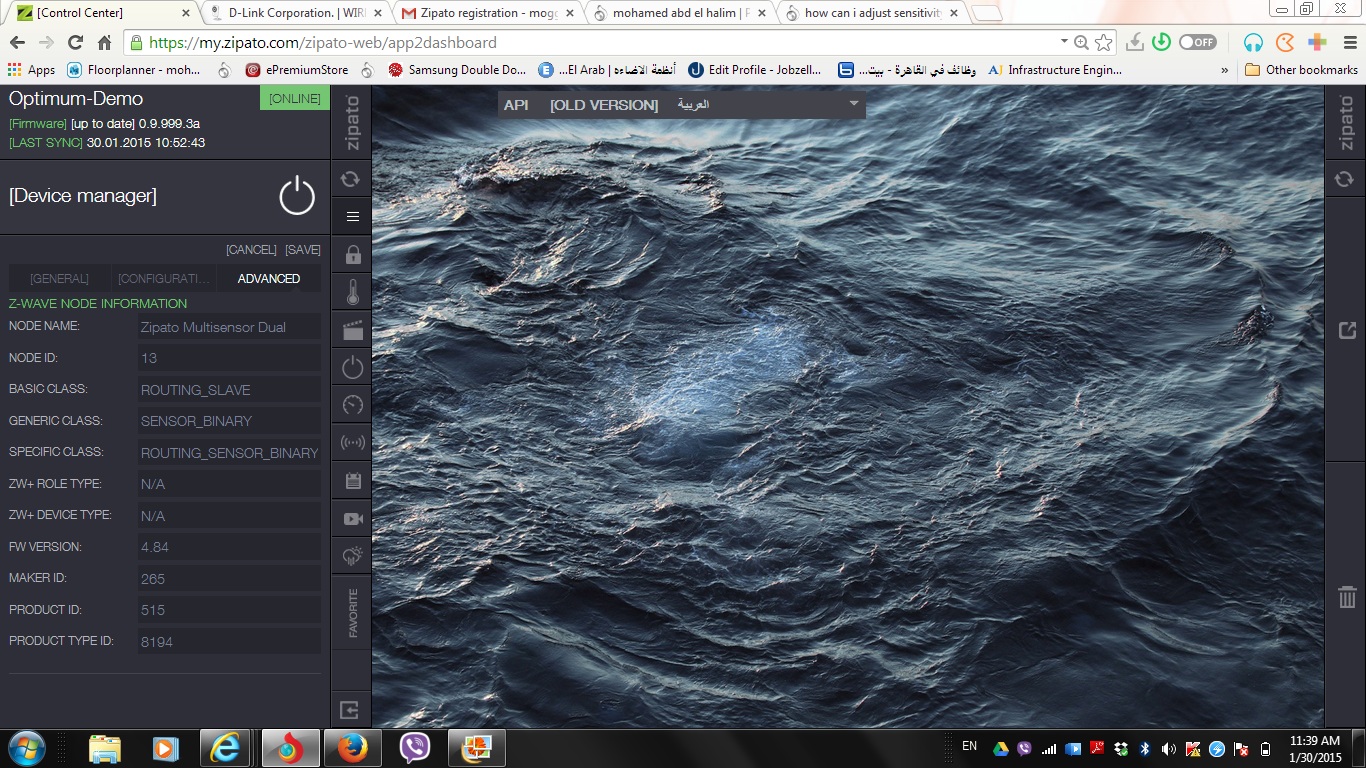Click the video camera icon in sidebar
Image resolution: width=1366 pixels, height=768 pixels.
351,518
